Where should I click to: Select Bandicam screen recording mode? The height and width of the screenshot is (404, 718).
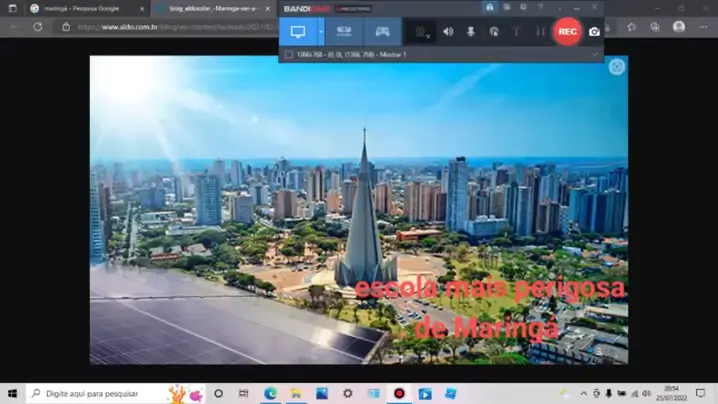(x=298, y=31)
